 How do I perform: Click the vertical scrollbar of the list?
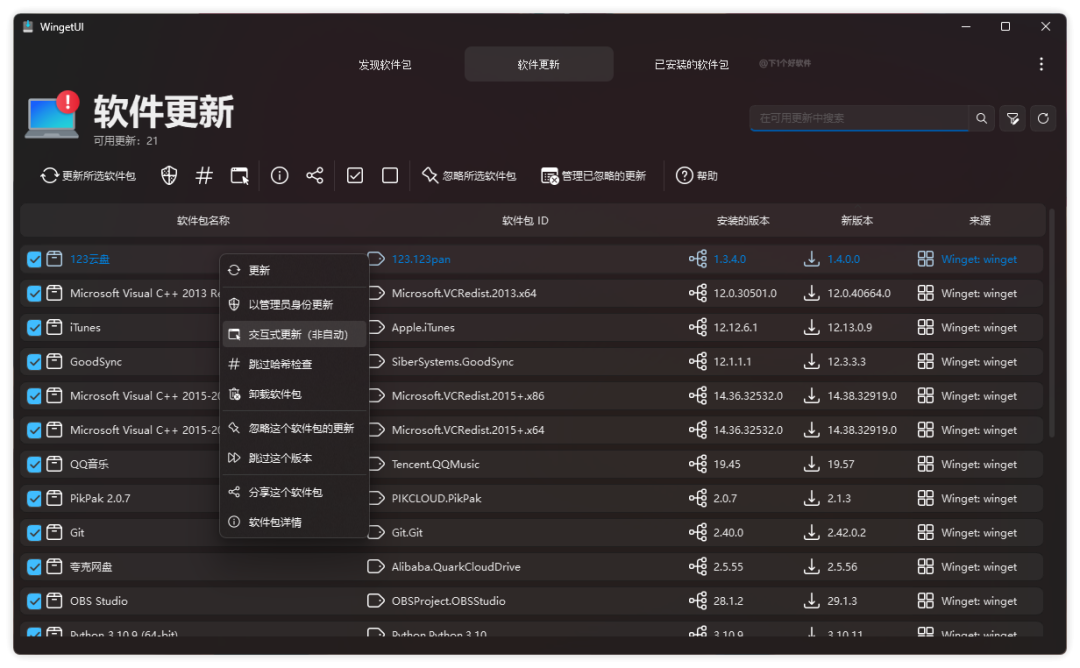pyautogui.click(x=1051, y=324)
